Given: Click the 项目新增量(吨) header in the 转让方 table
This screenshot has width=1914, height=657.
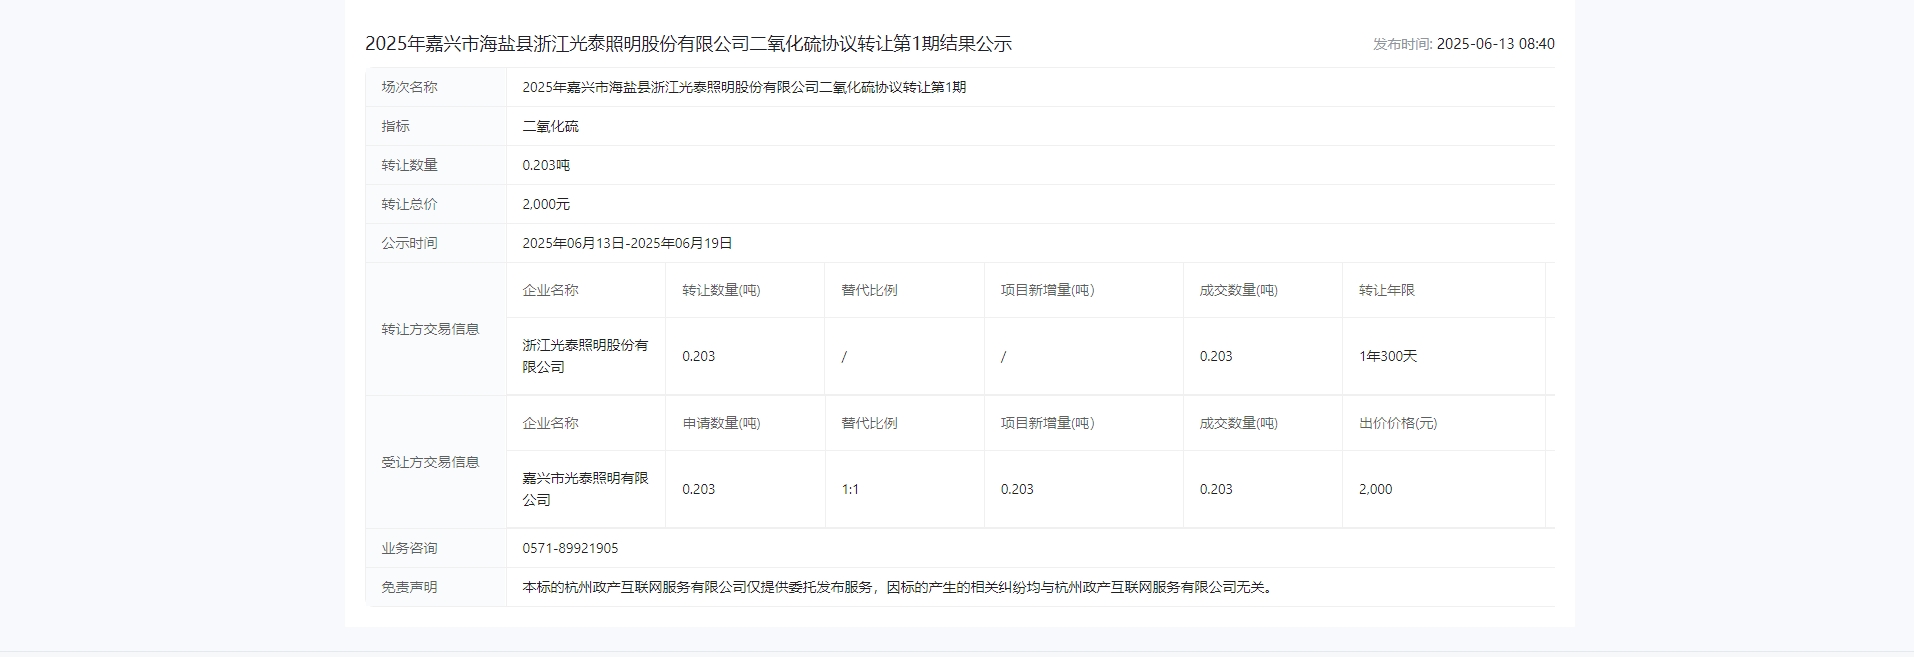Looking at the screenshot, I should pos(1047,290).
